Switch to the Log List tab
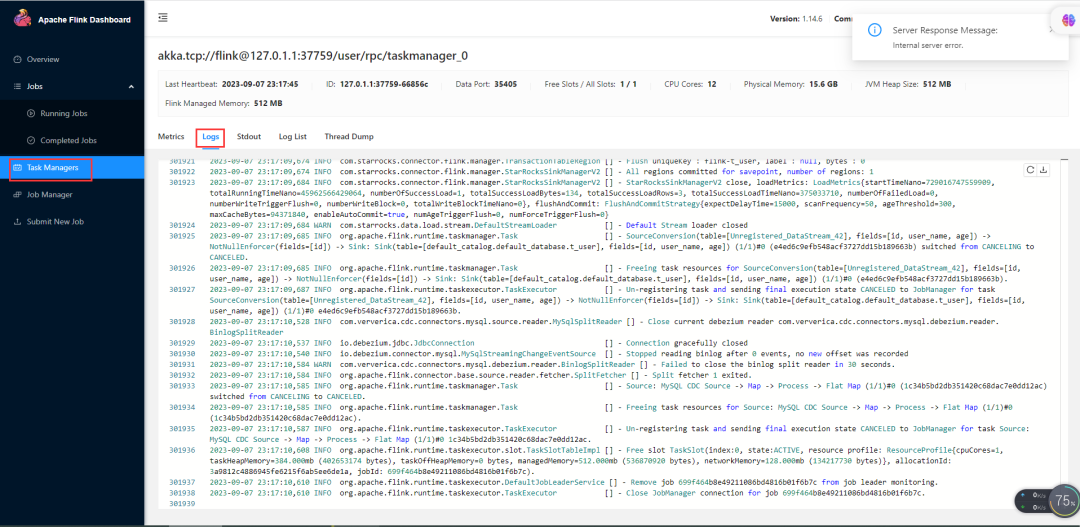The height and width of the screenshot is (527, 1080). 293,136
